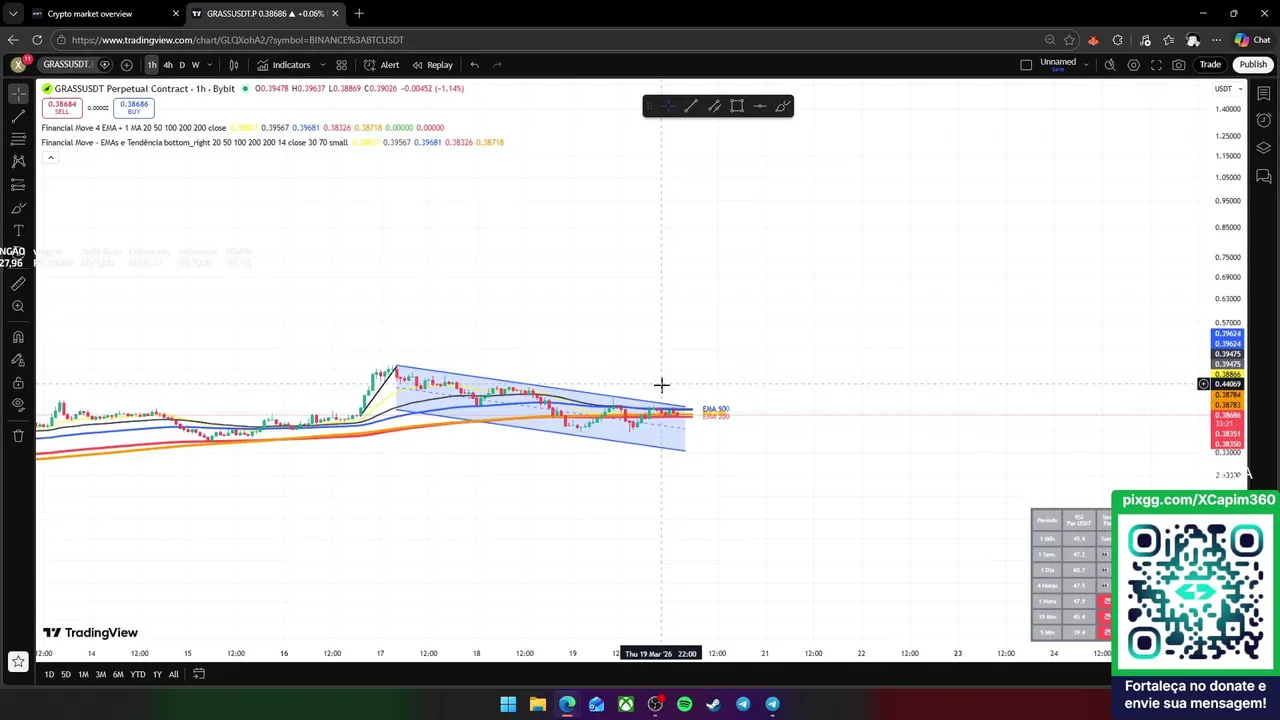Select the 1h timeframe

pos(152,65)
